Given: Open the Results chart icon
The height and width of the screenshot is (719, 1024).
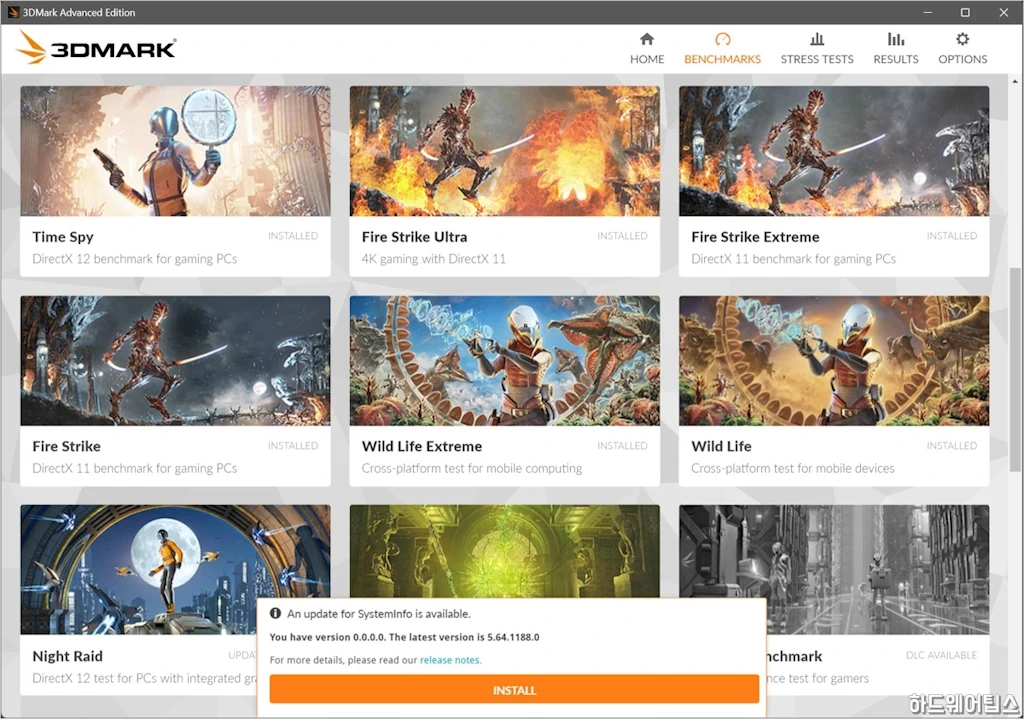Looking at the screenshot, I should pos(896,39).
